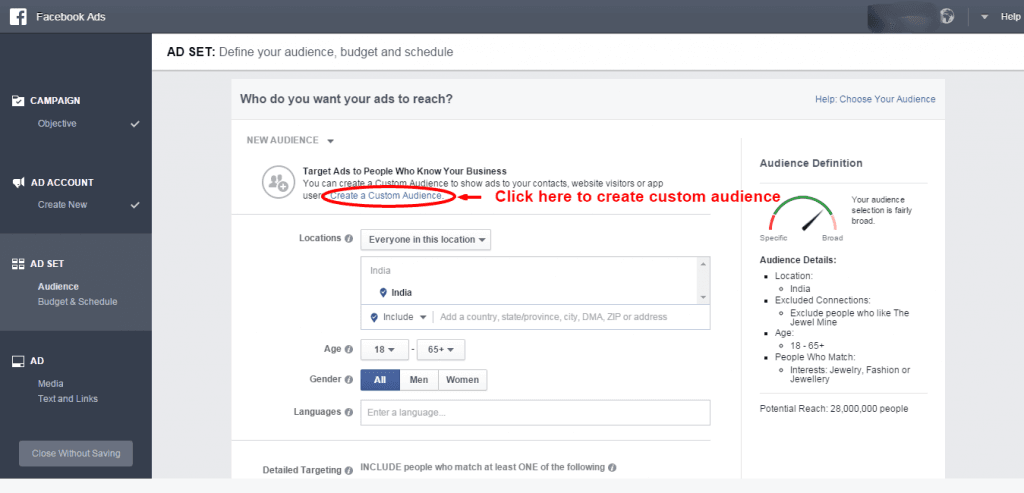The image size is (1024, 493).
Task: Open the Budget & Schedule section
Action: tap(78, 302)
